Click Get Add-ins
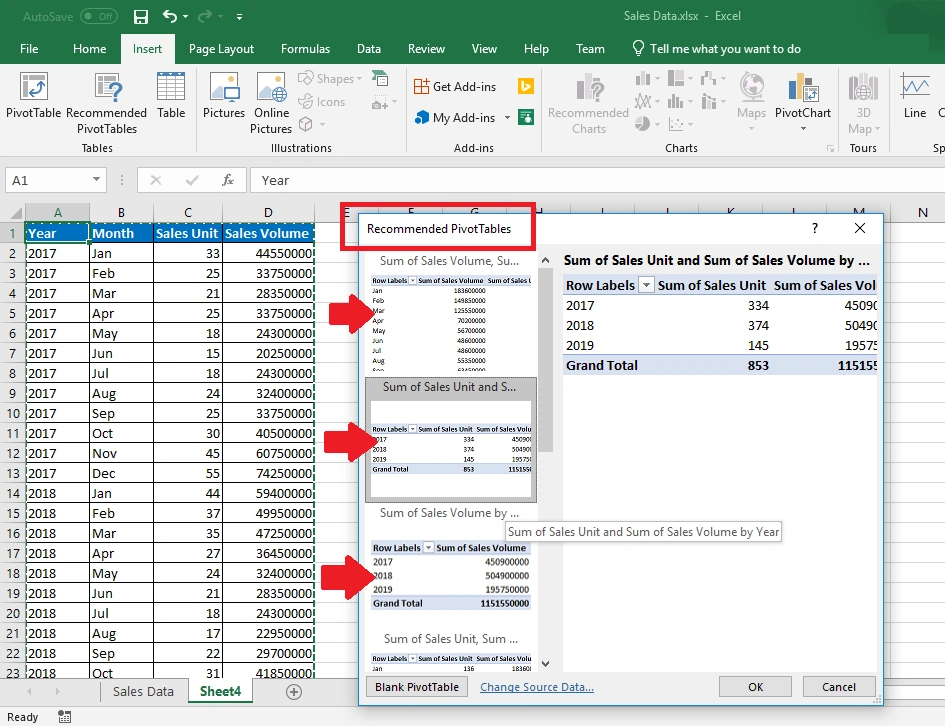The width and height of the screenshot is (945, 726). point(455,87)
